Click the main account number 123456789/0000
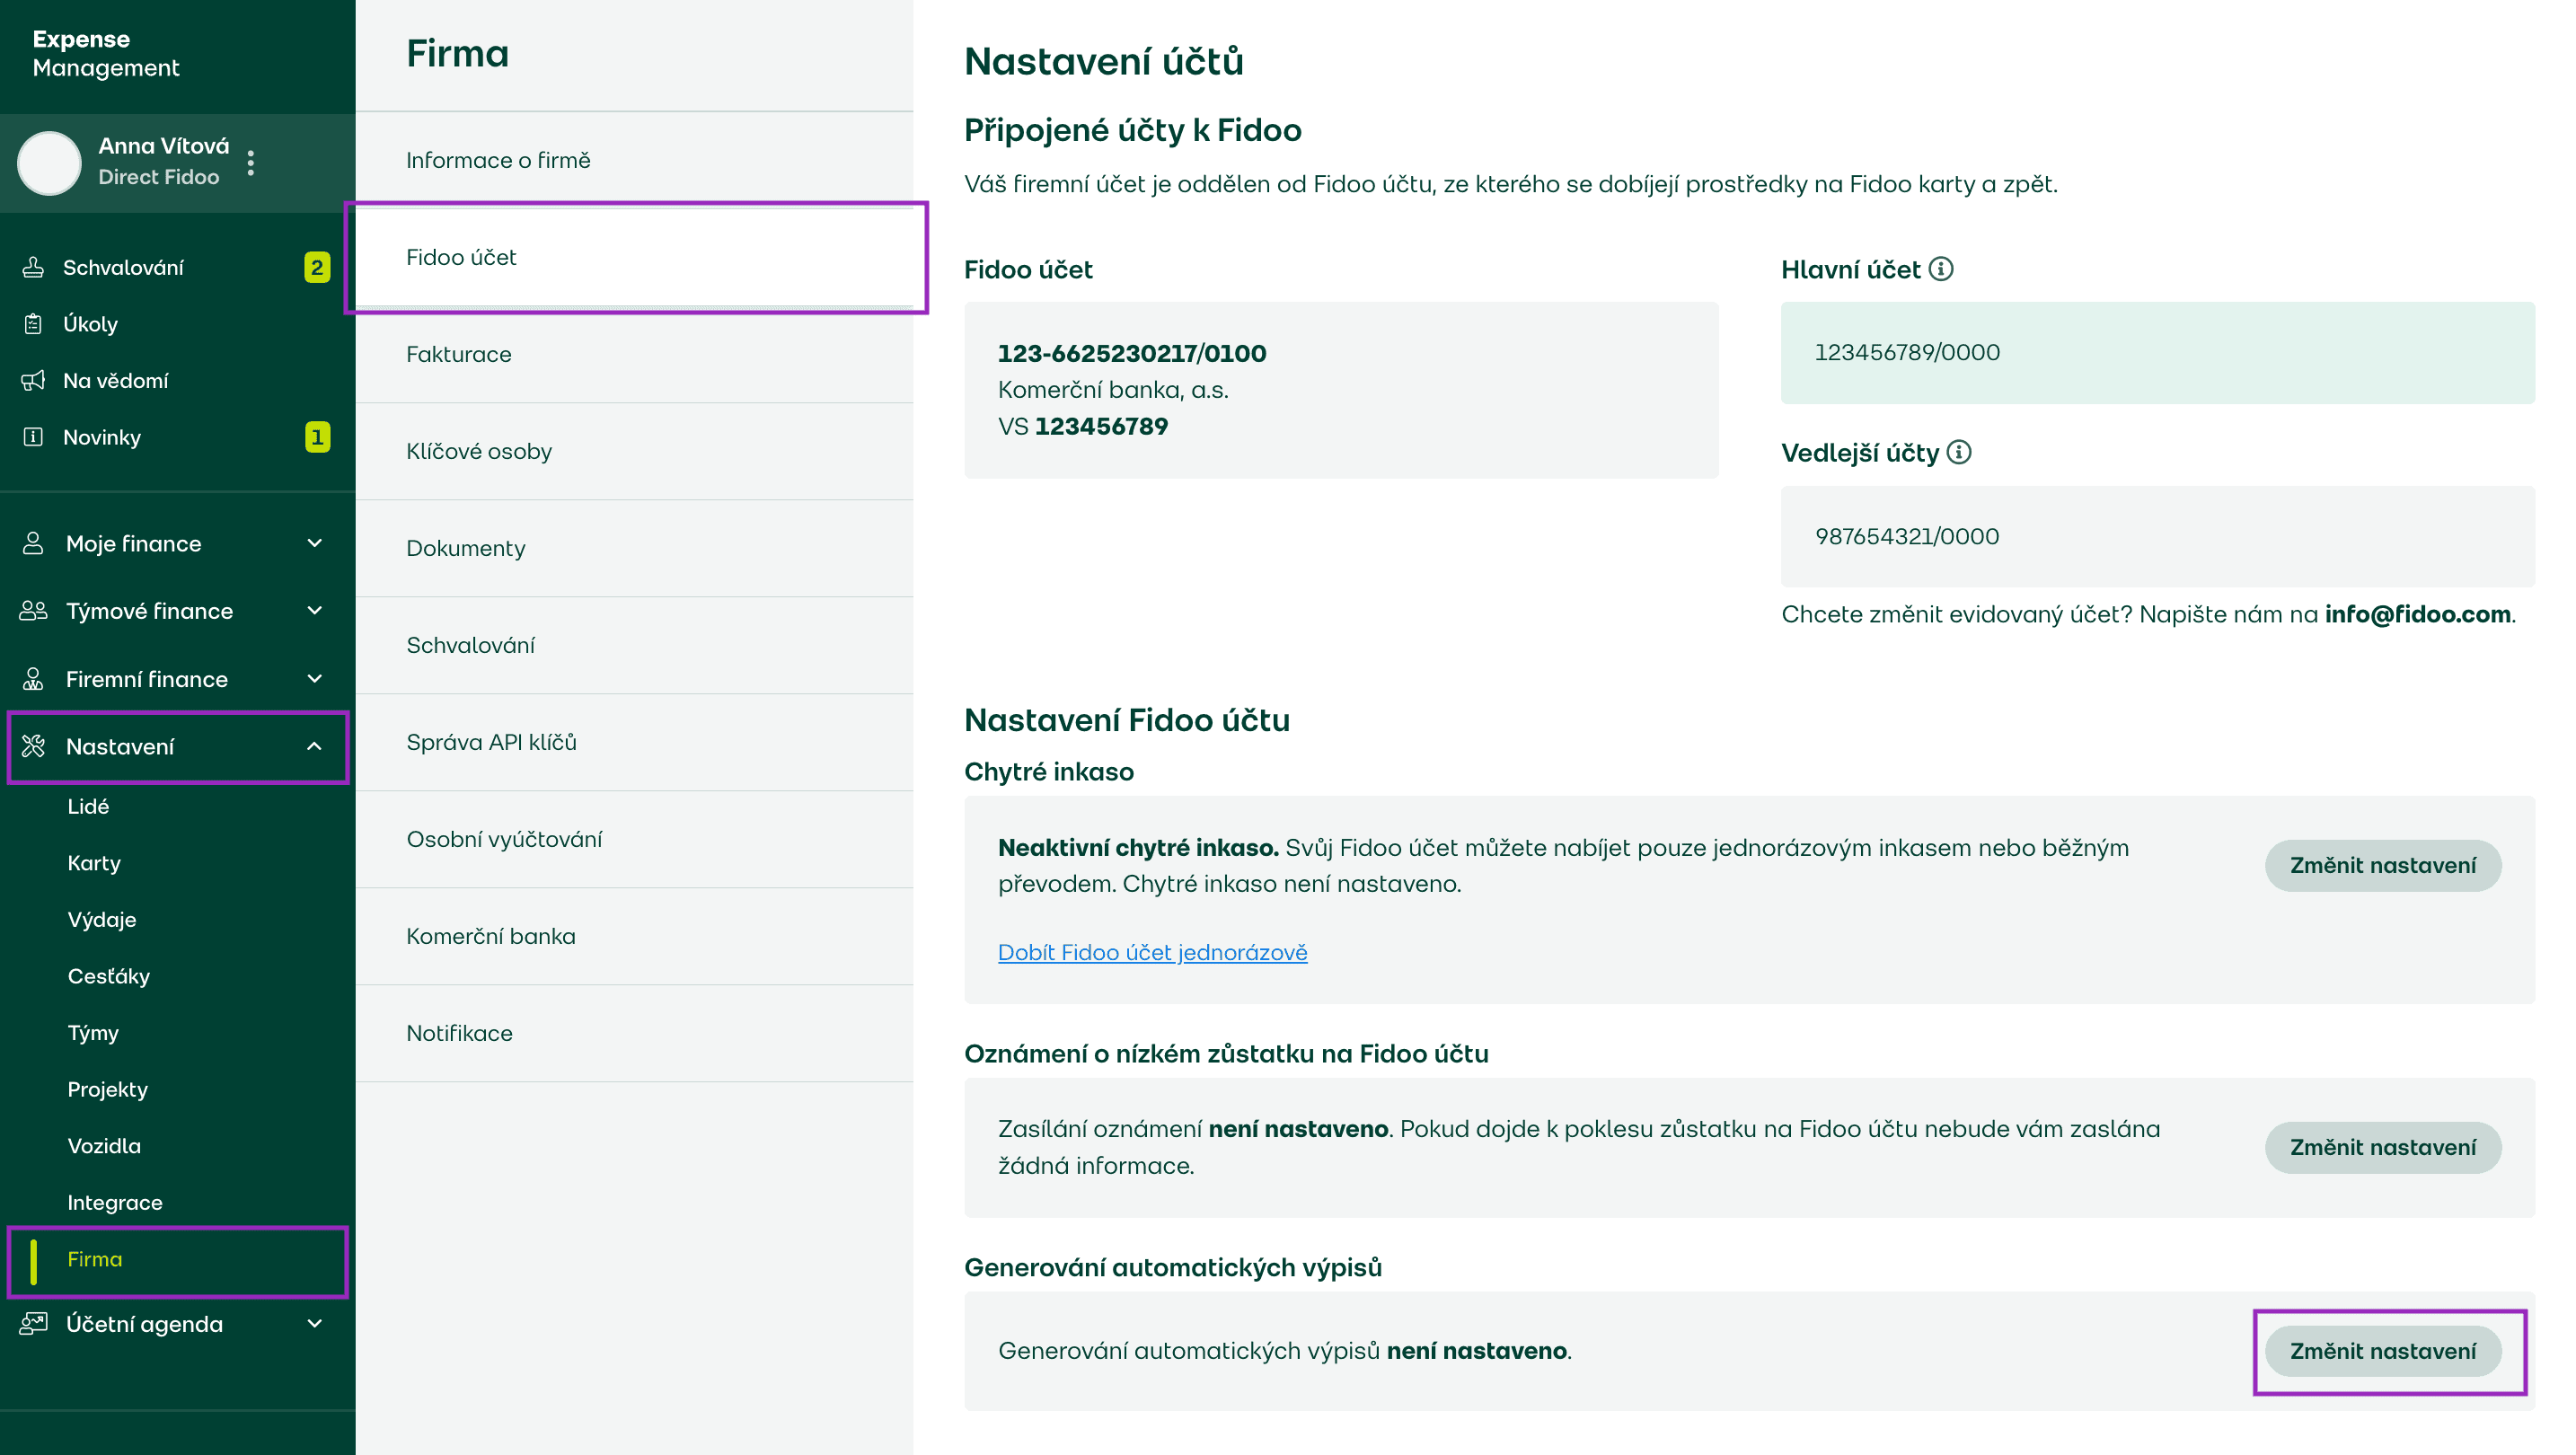This screenshot has width=2576, height=1455. point(1907,352)
